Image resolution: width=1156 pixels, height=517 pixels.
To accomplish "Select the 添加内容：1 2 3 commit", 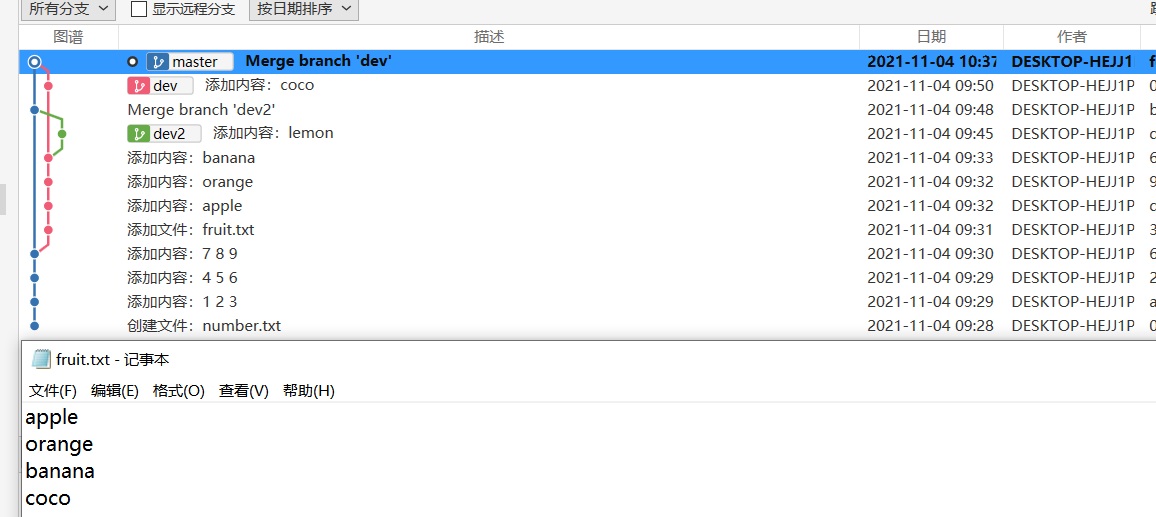I will (588, 302).
